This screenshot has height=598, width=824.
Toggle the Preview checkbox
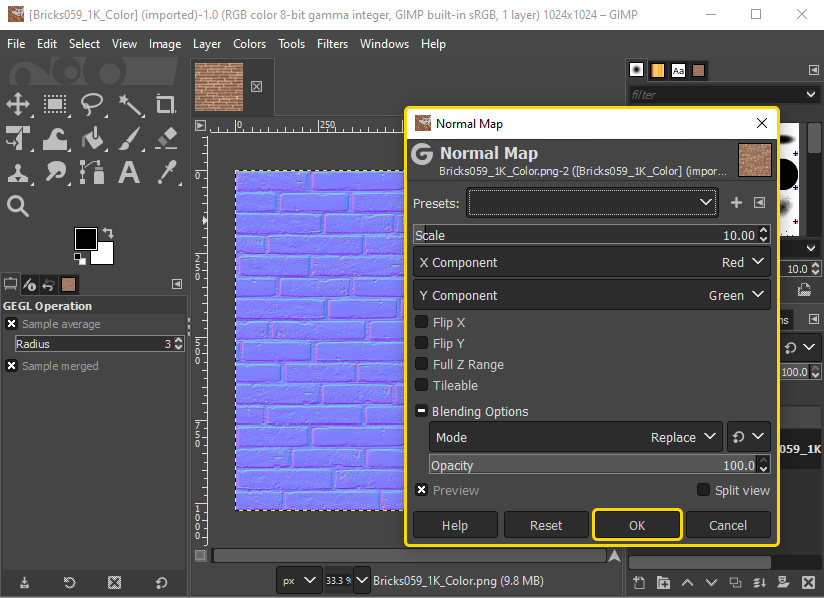coord(421,490)
